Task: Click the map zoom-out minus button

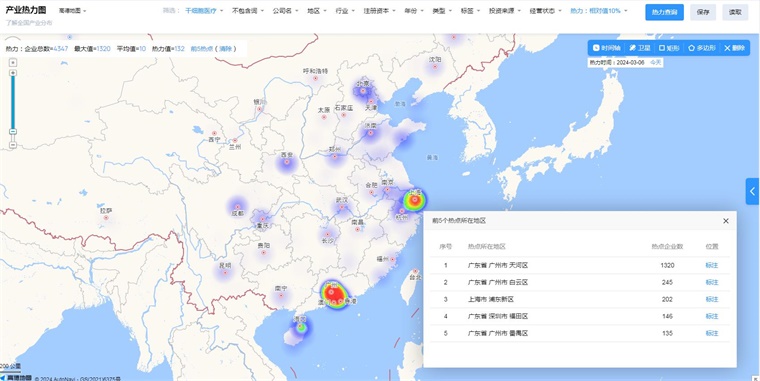Action: (13, 145)
